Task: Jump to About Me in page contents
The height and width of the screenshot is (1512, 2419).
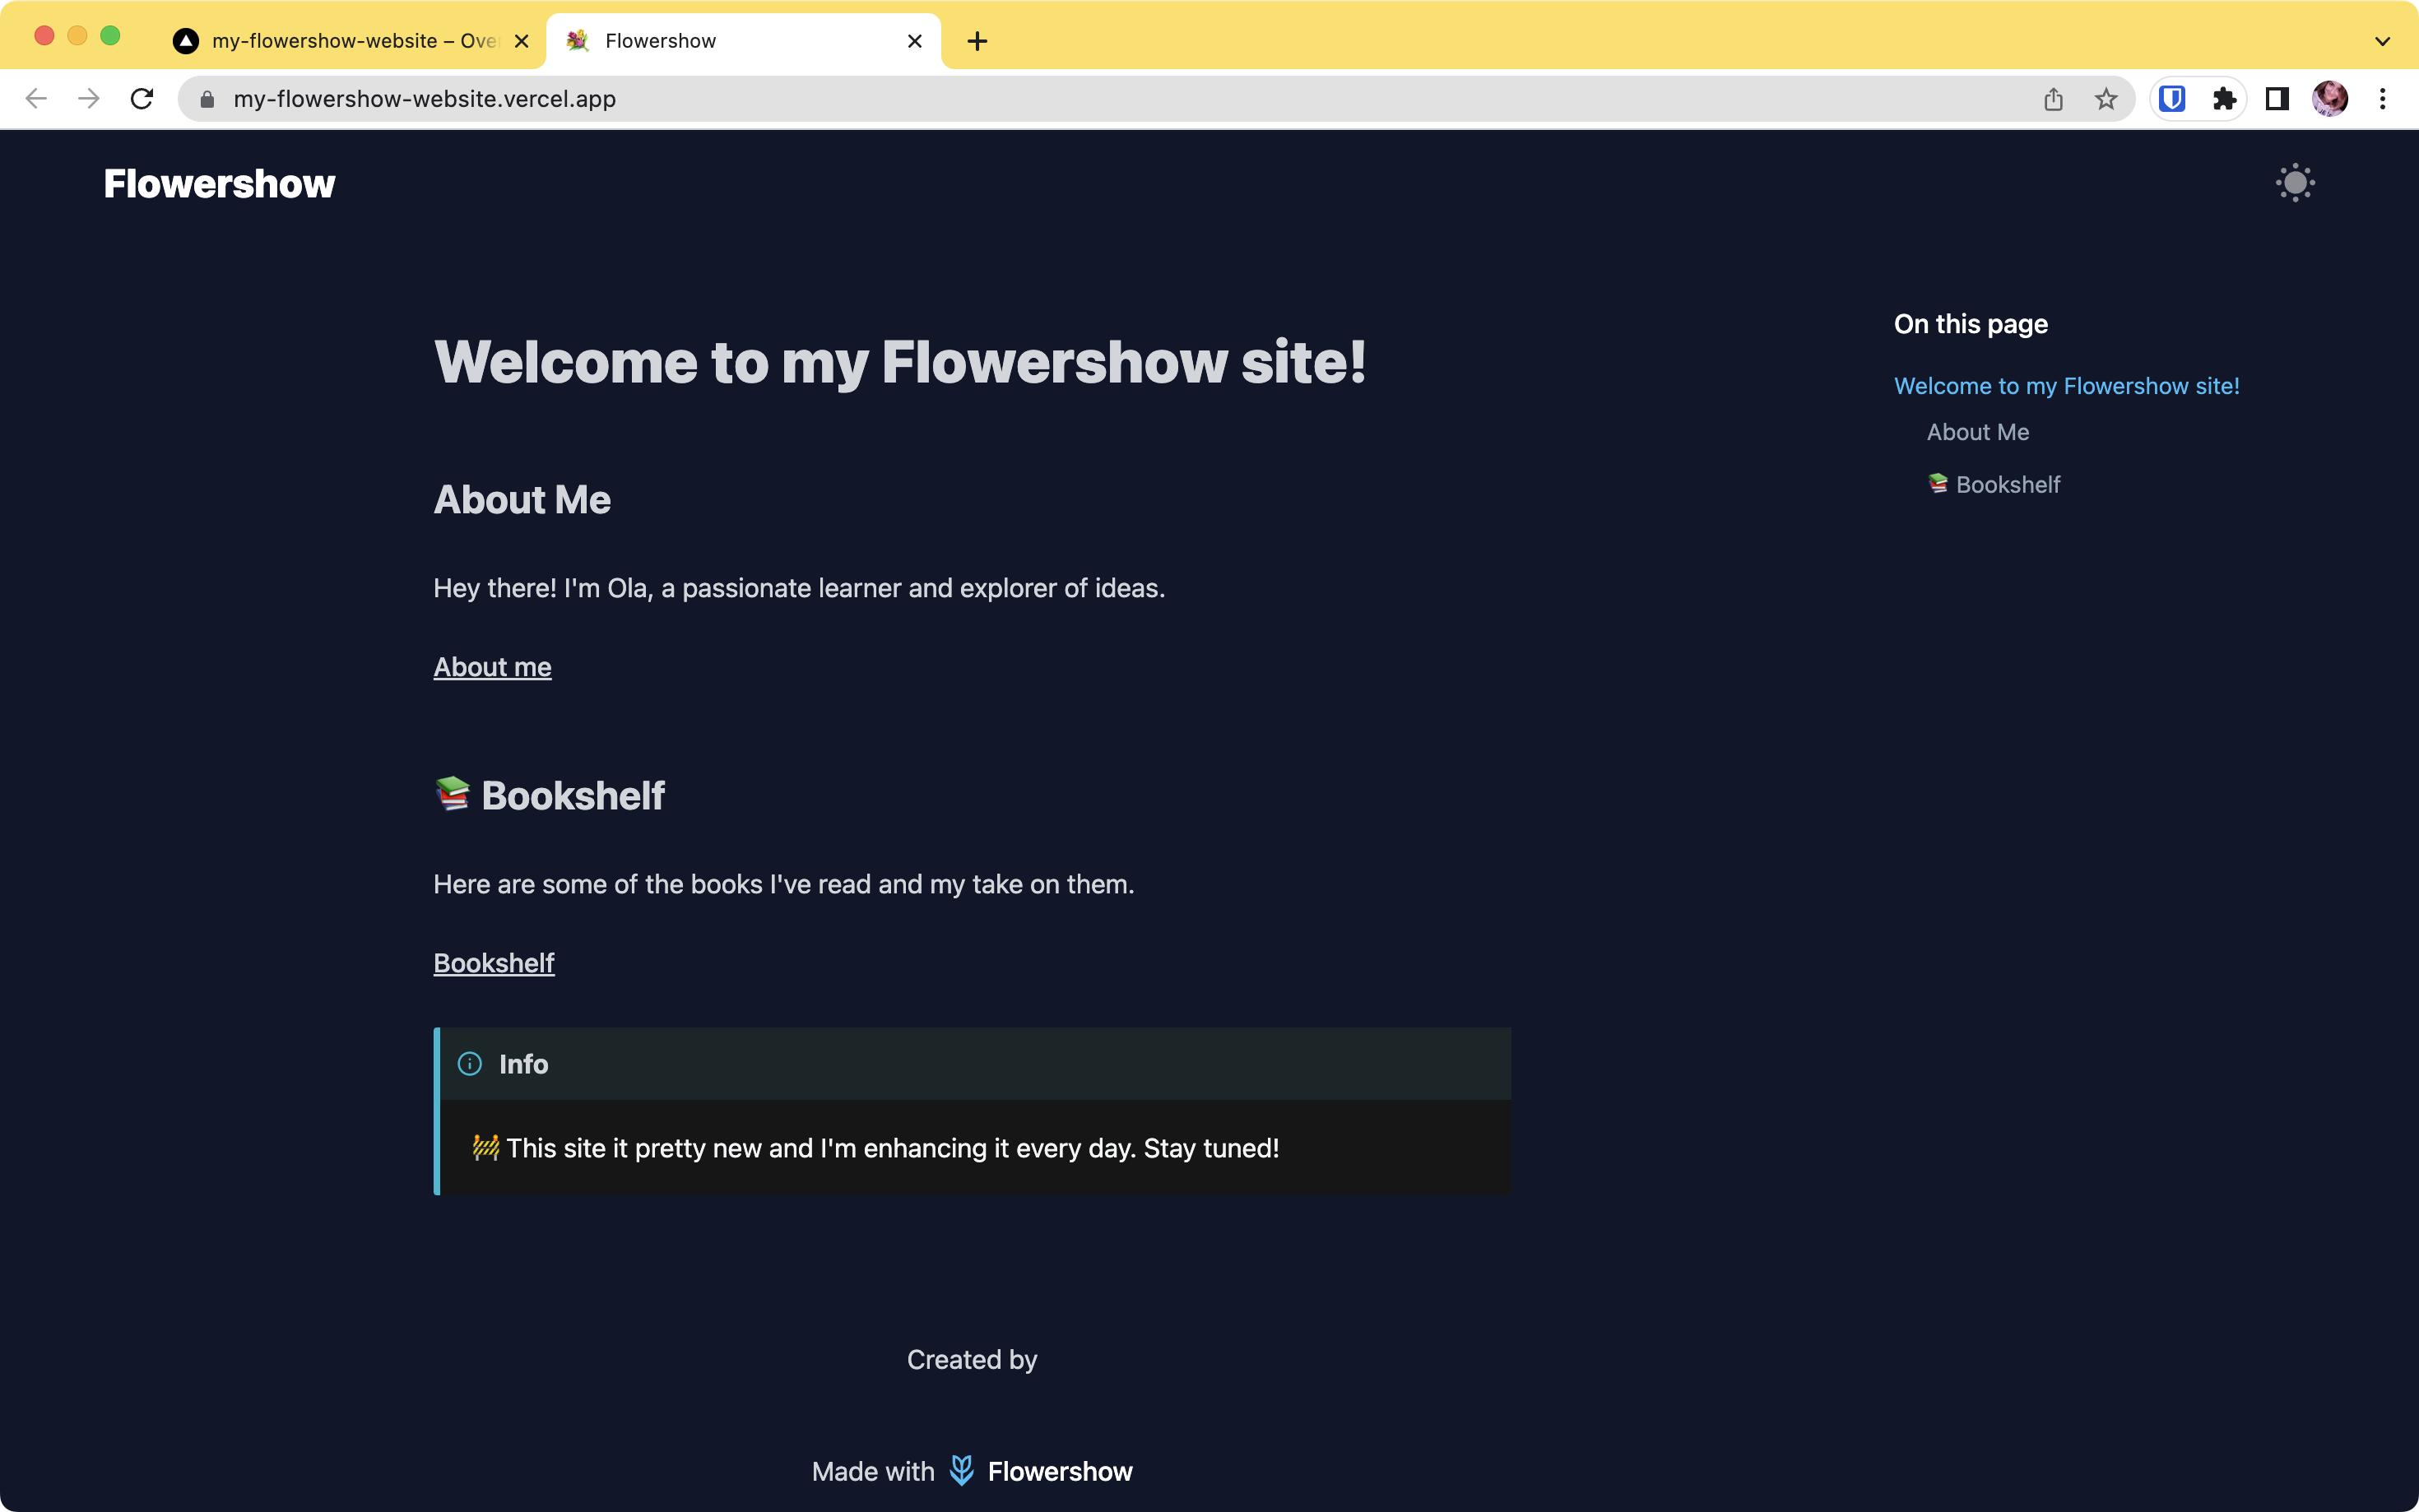Action: [x=1977, y=432]
